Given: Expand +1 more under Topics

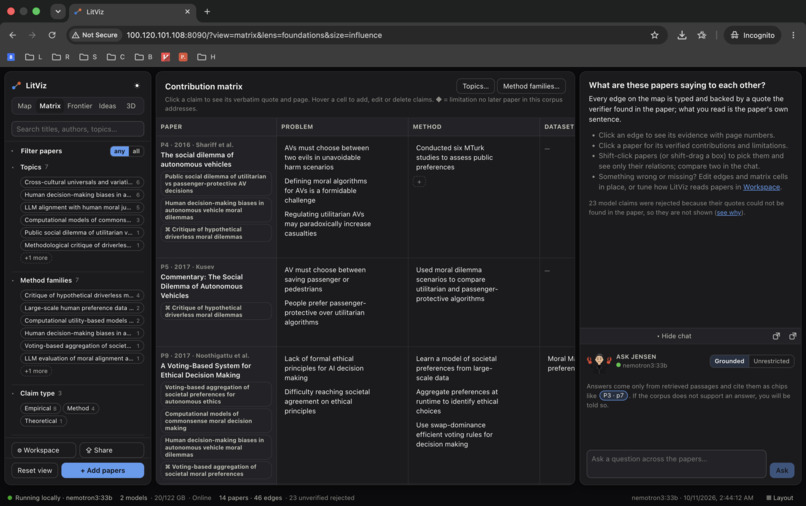Looking at the screenshot, I should pyautogui.click(x=36, y=258).
